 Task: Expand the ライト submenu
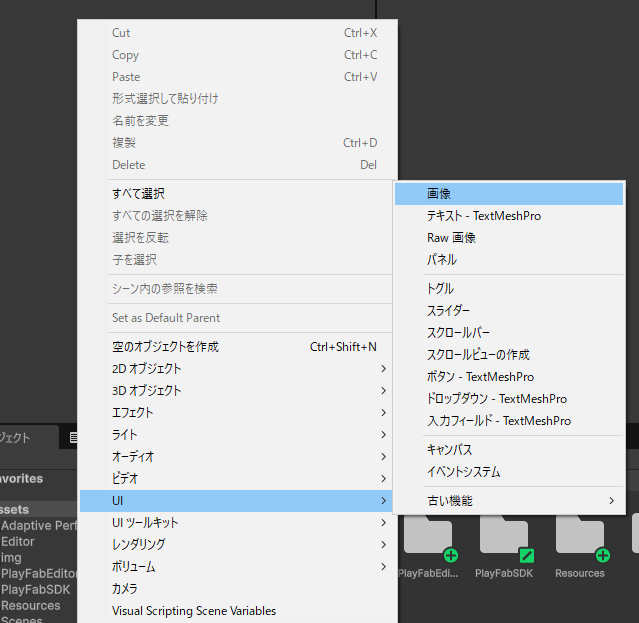[x=236, y=435]
